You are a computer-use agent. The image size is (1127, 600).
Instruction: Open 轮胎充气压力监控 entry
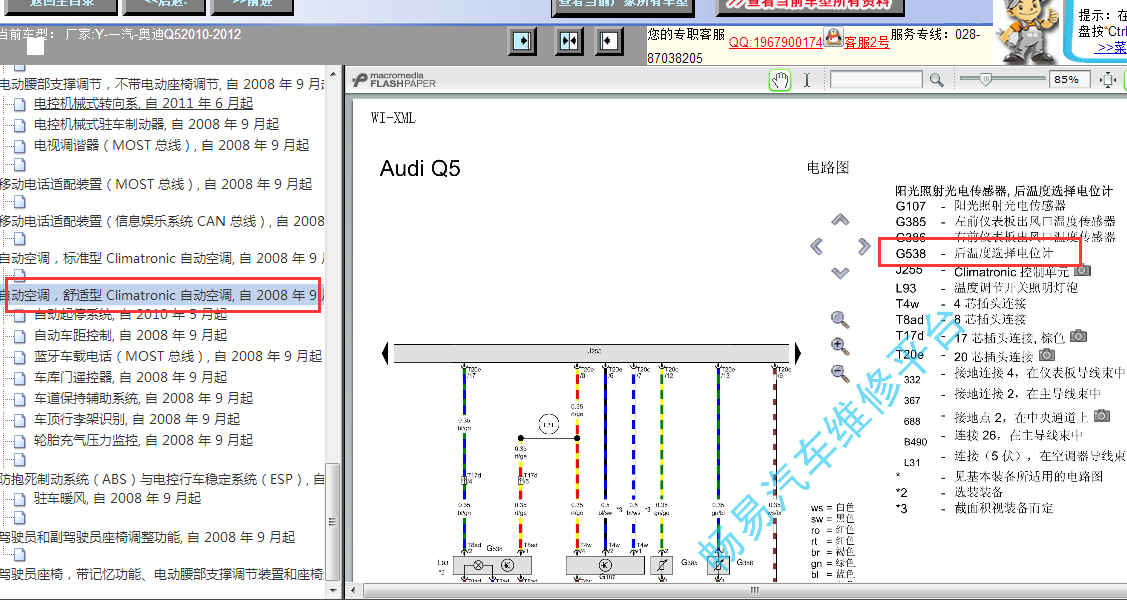click(144, 440)
